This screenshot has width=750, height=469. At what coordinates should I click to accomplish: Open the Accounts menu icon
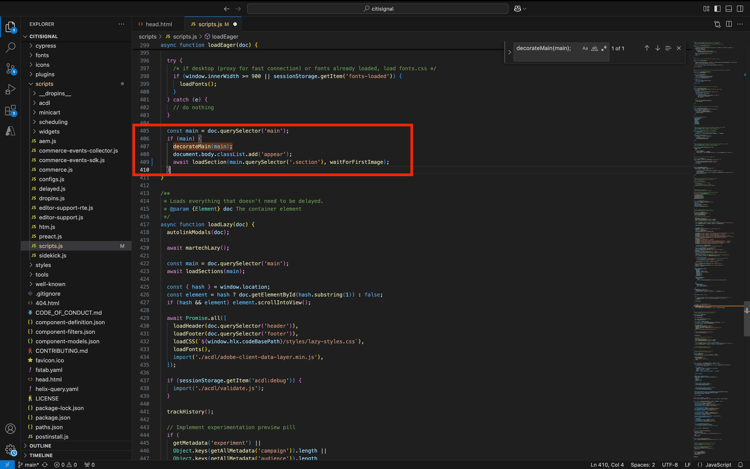coord(11,429)
